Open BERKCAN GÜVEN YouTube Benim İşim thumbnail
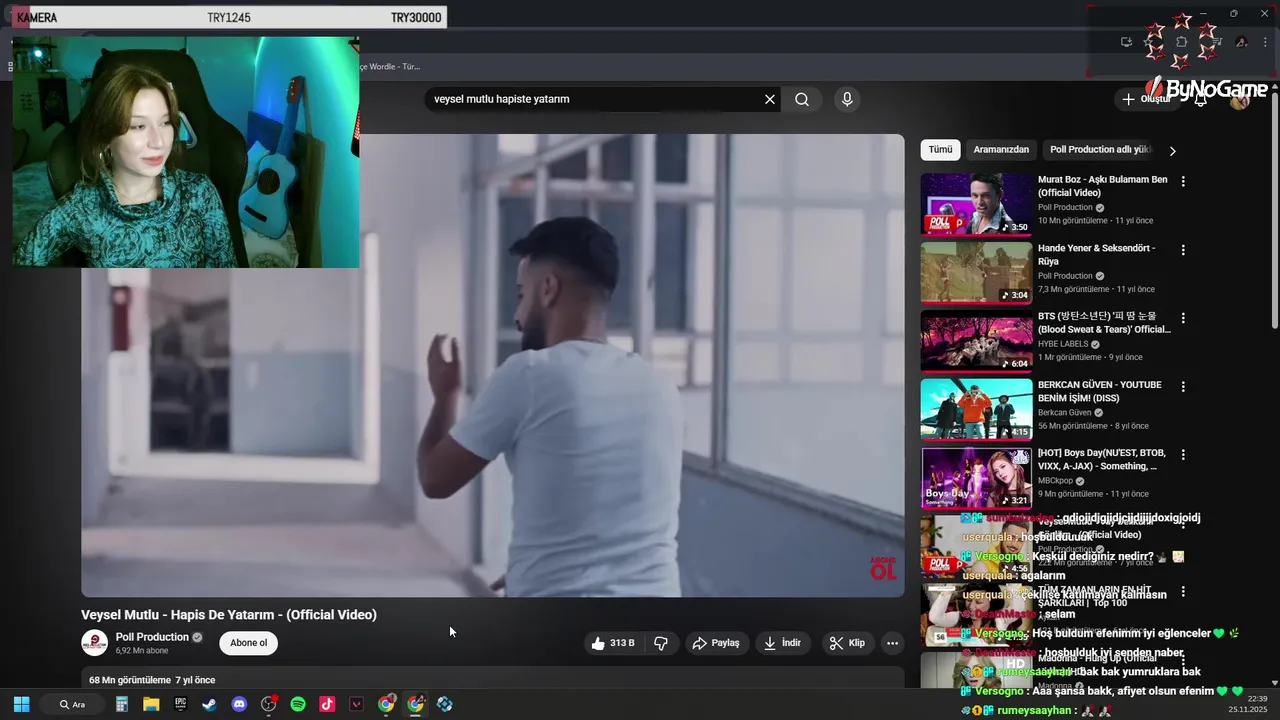The image size is (1280, 720). pos(976,409)
